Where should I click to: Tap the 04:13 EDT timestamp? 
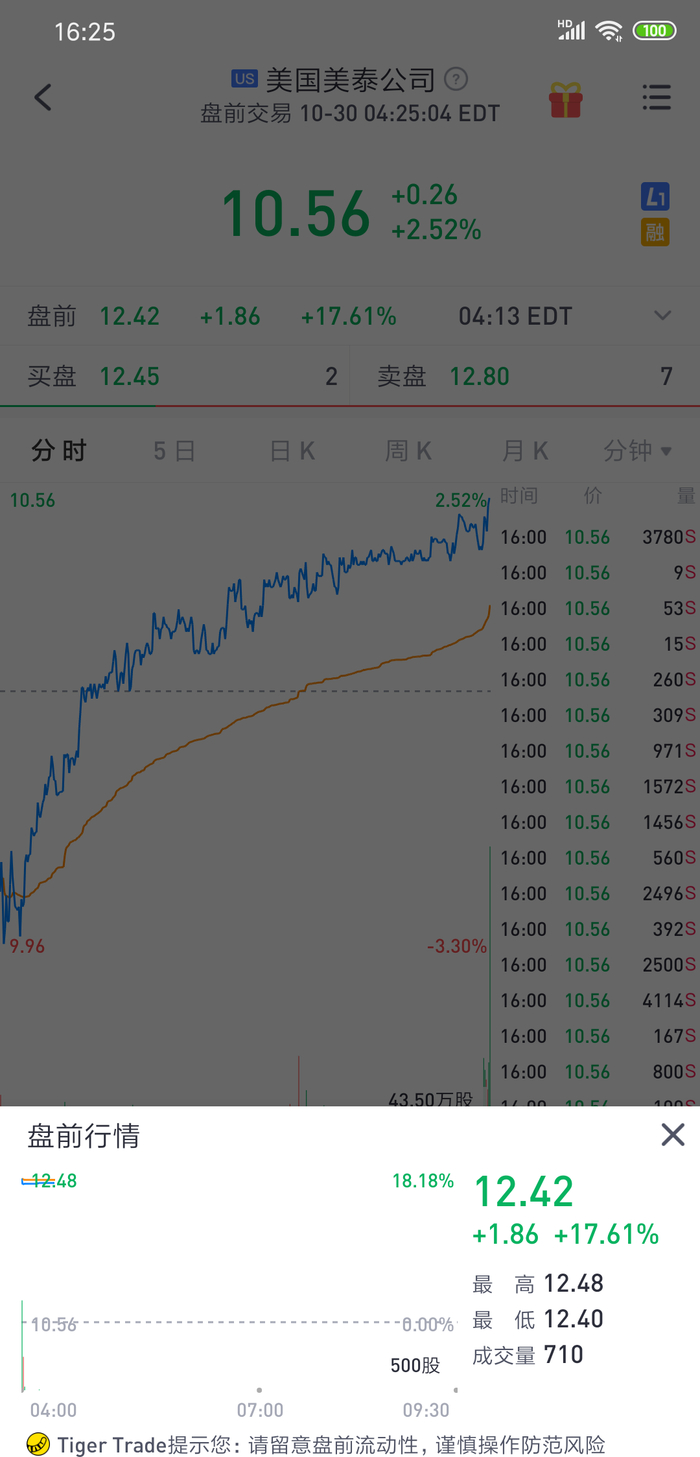click(515, 317)
